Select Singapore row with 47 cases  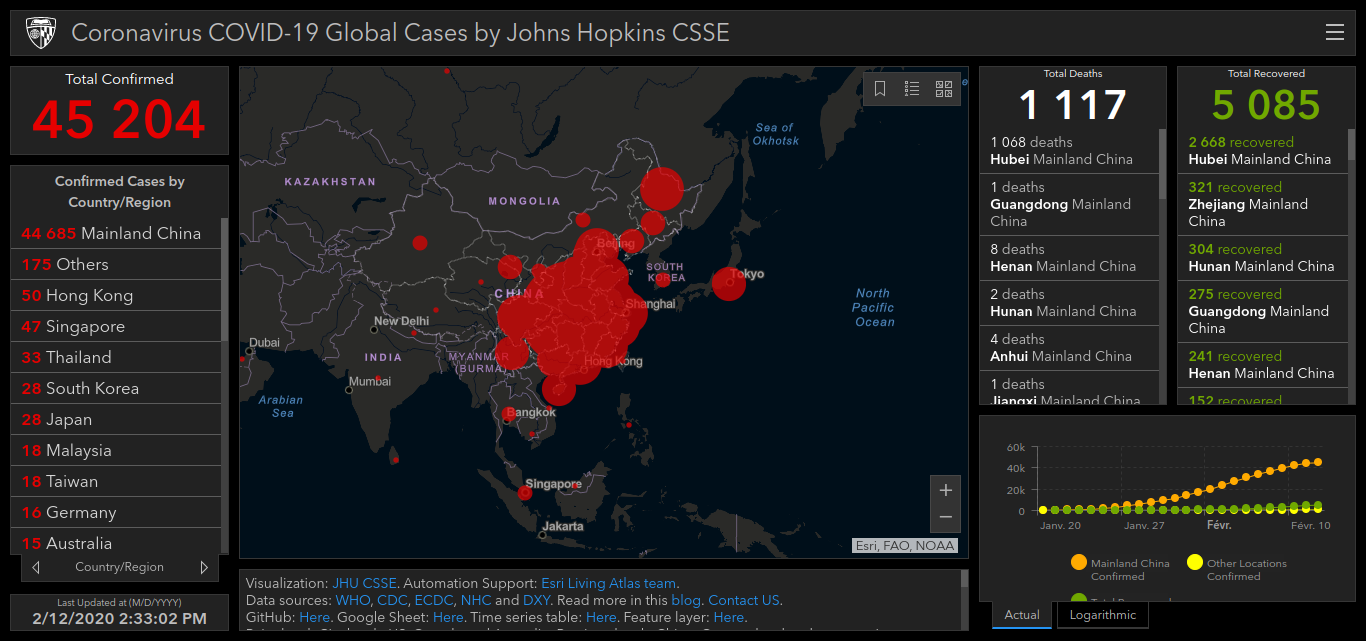[116, 326]
